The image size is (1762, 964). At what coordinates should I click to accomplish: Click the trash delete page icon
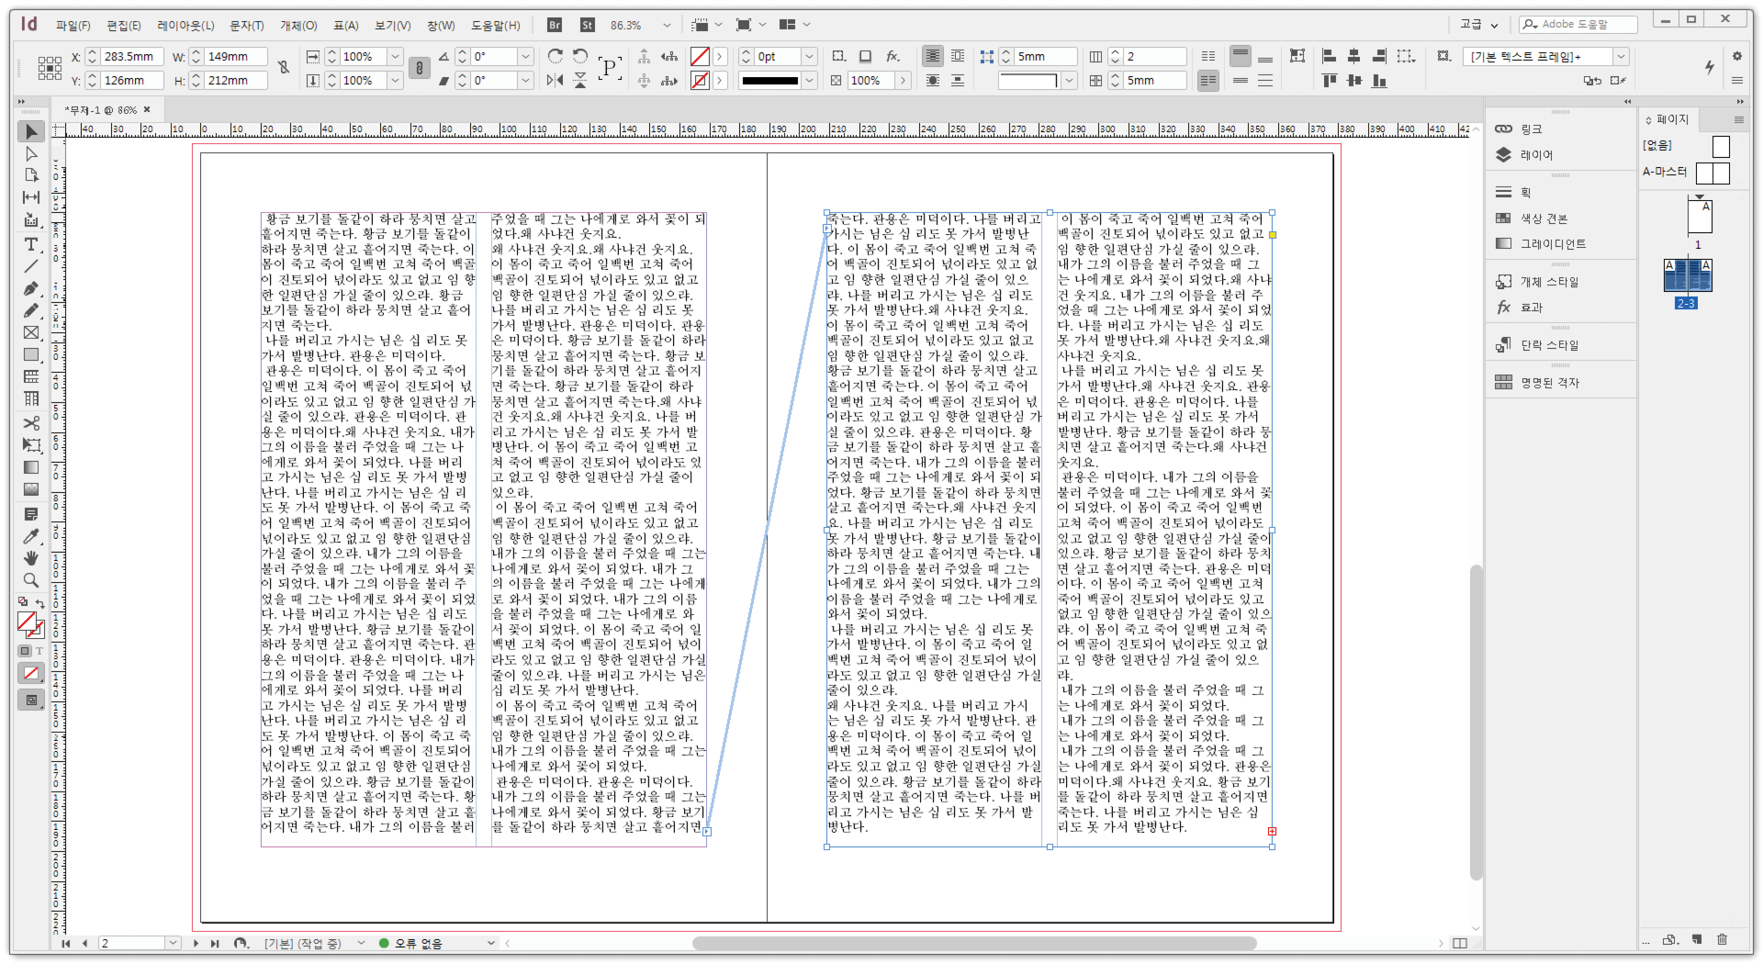point(1722,939)
